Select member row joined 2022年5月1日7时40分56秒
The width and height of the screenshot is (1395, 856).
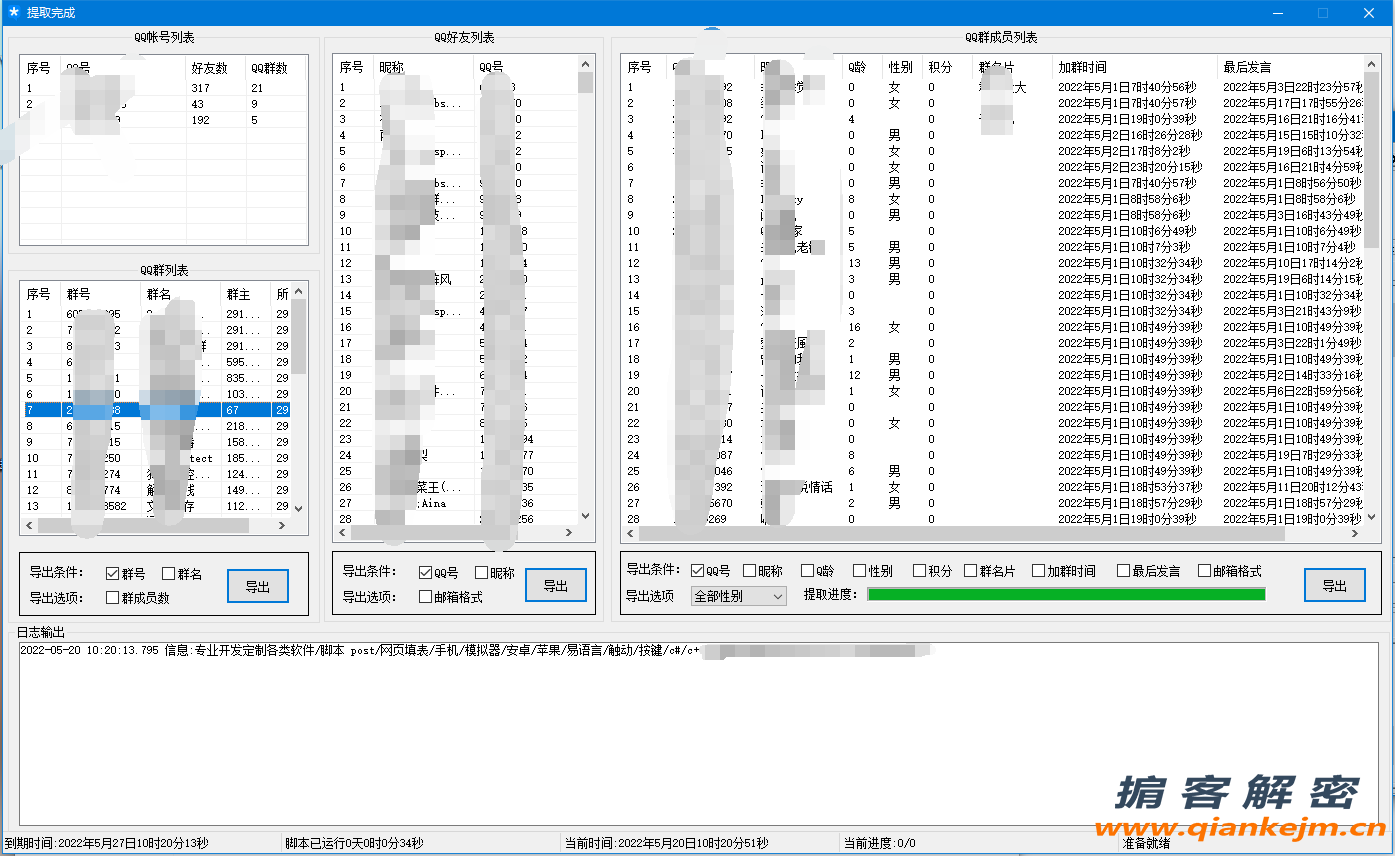point(993,87)
